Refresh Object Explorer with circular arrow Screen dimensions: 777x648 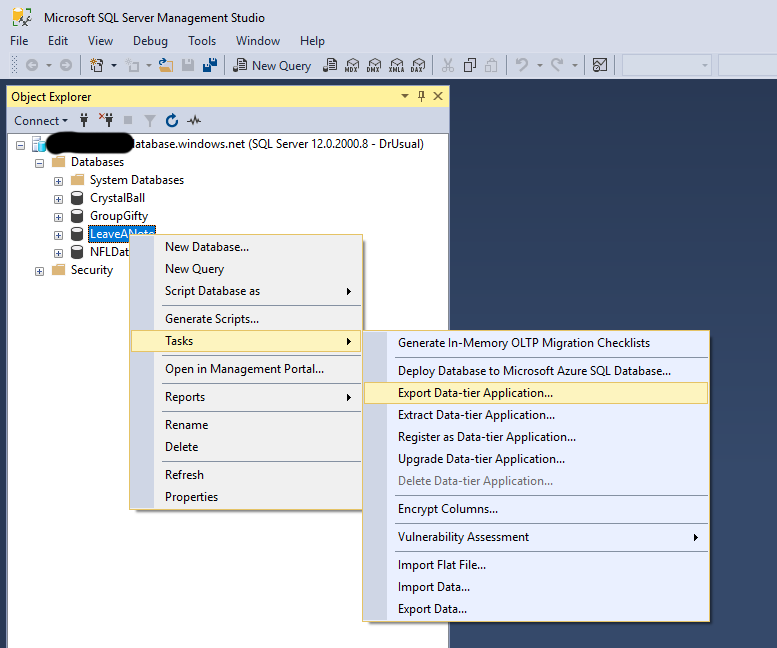tap(172, 120)
